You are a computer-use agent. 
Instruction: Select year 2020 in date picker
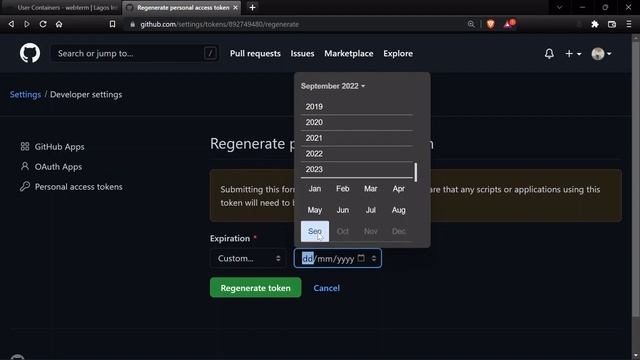pyautogui.click(x=357, y=122)
